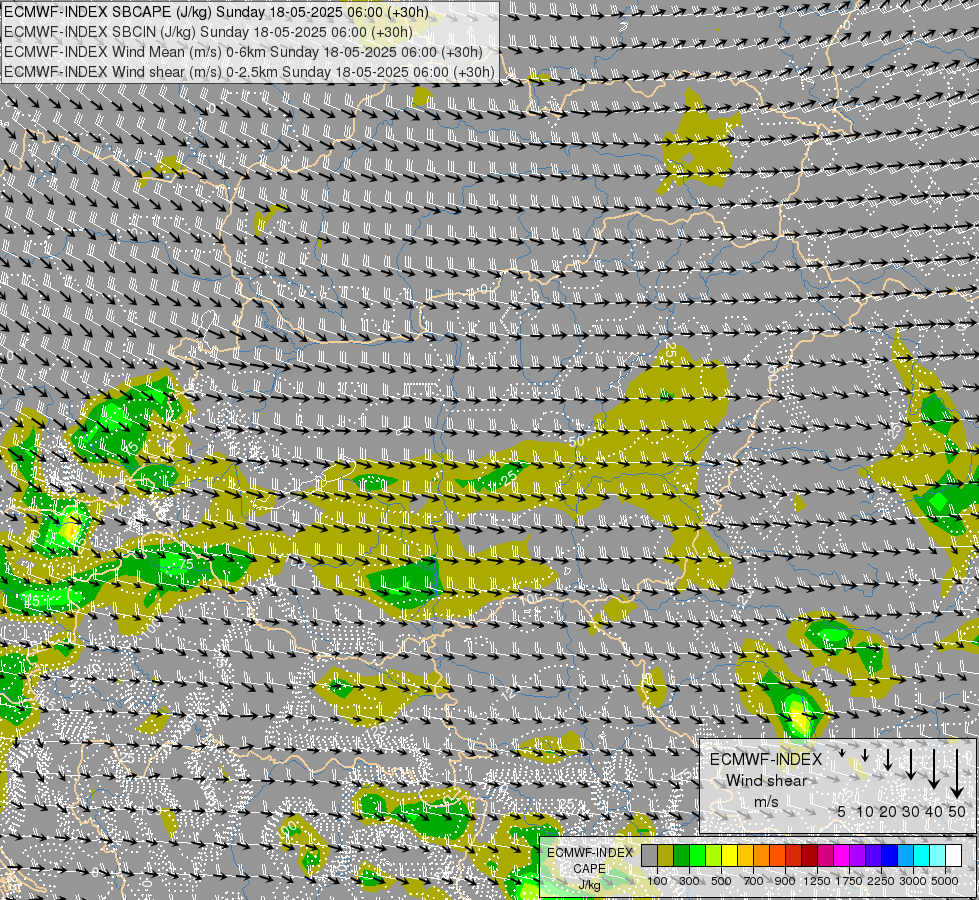Click the '50' value under wind shear arrows
Image resolution: width=979 pixels, height=900 pixels.
pos(957,811)
